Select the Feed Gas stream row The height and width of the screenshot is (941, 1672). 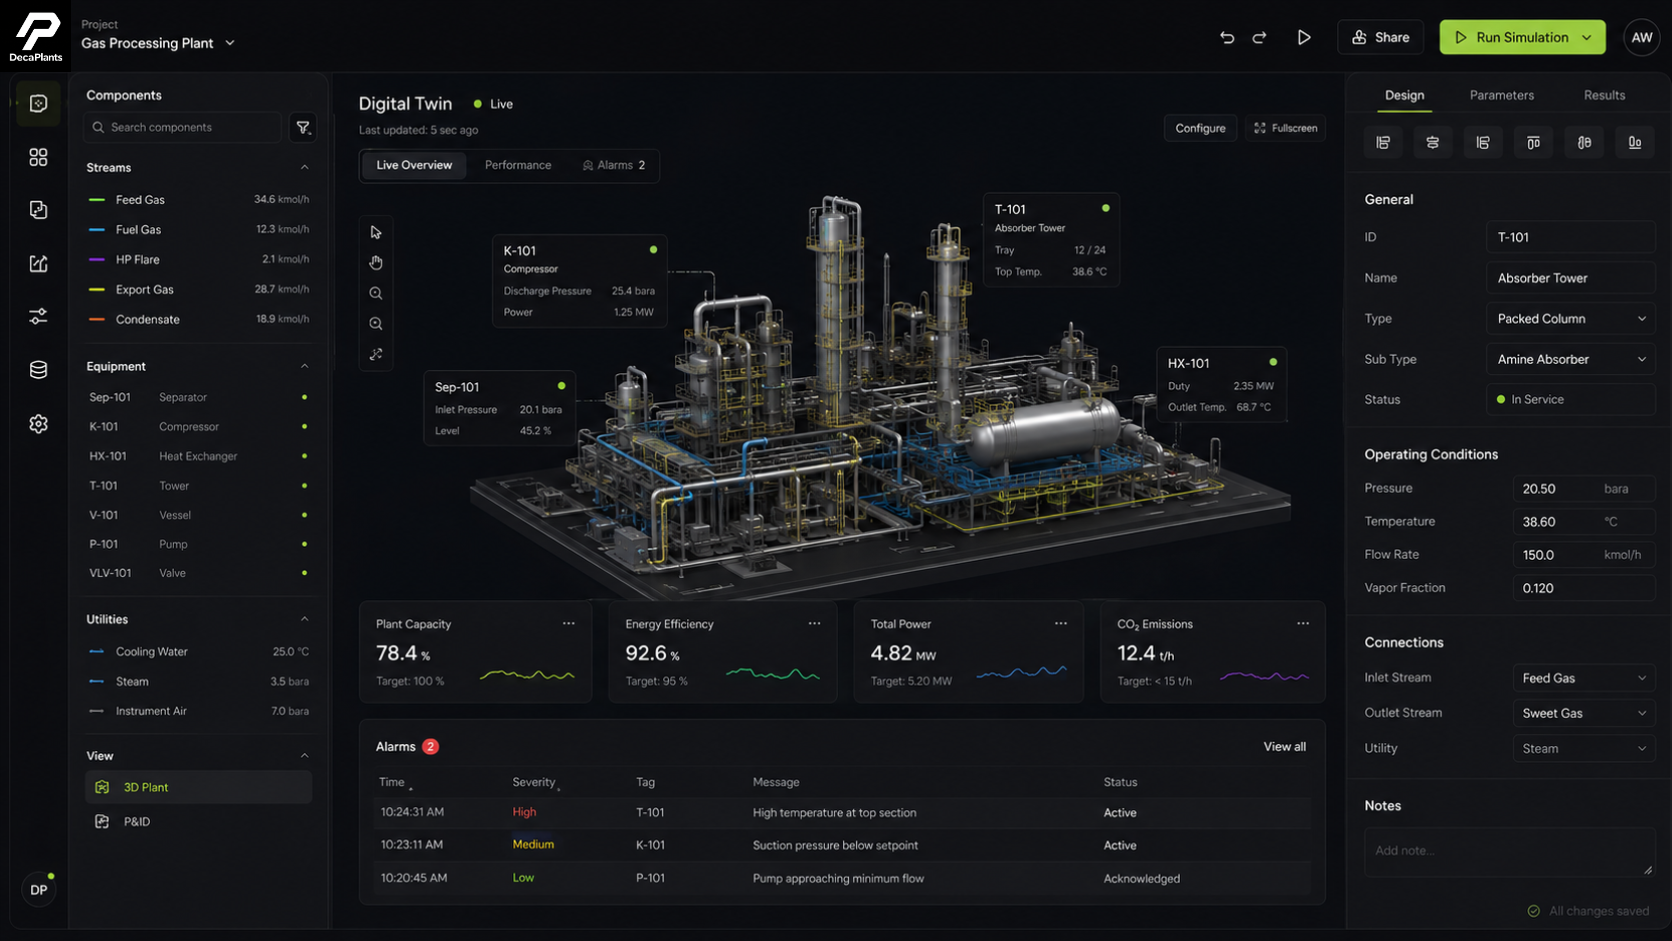198,200
